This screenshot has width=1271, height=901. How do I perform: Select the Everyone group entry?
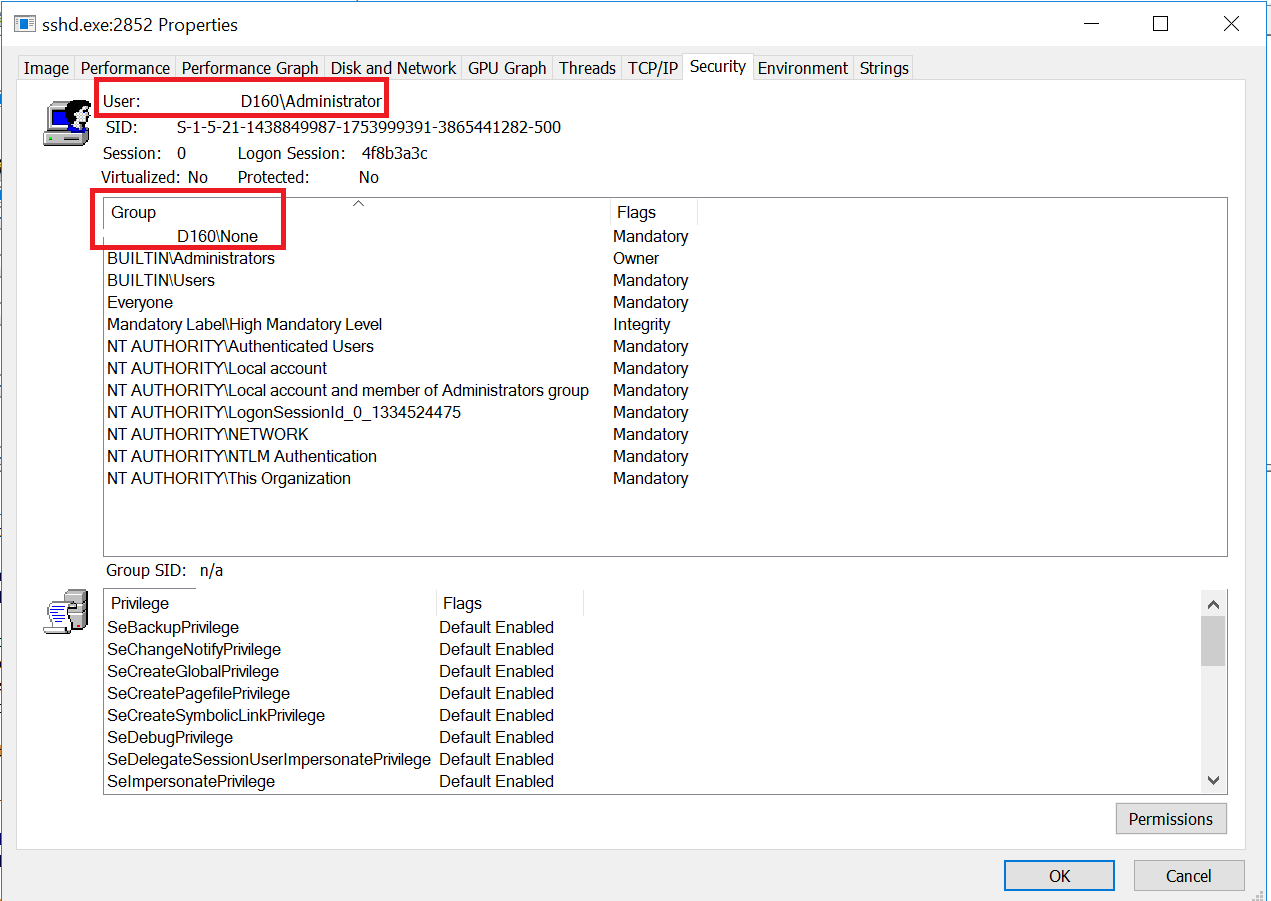pos(139,302)
